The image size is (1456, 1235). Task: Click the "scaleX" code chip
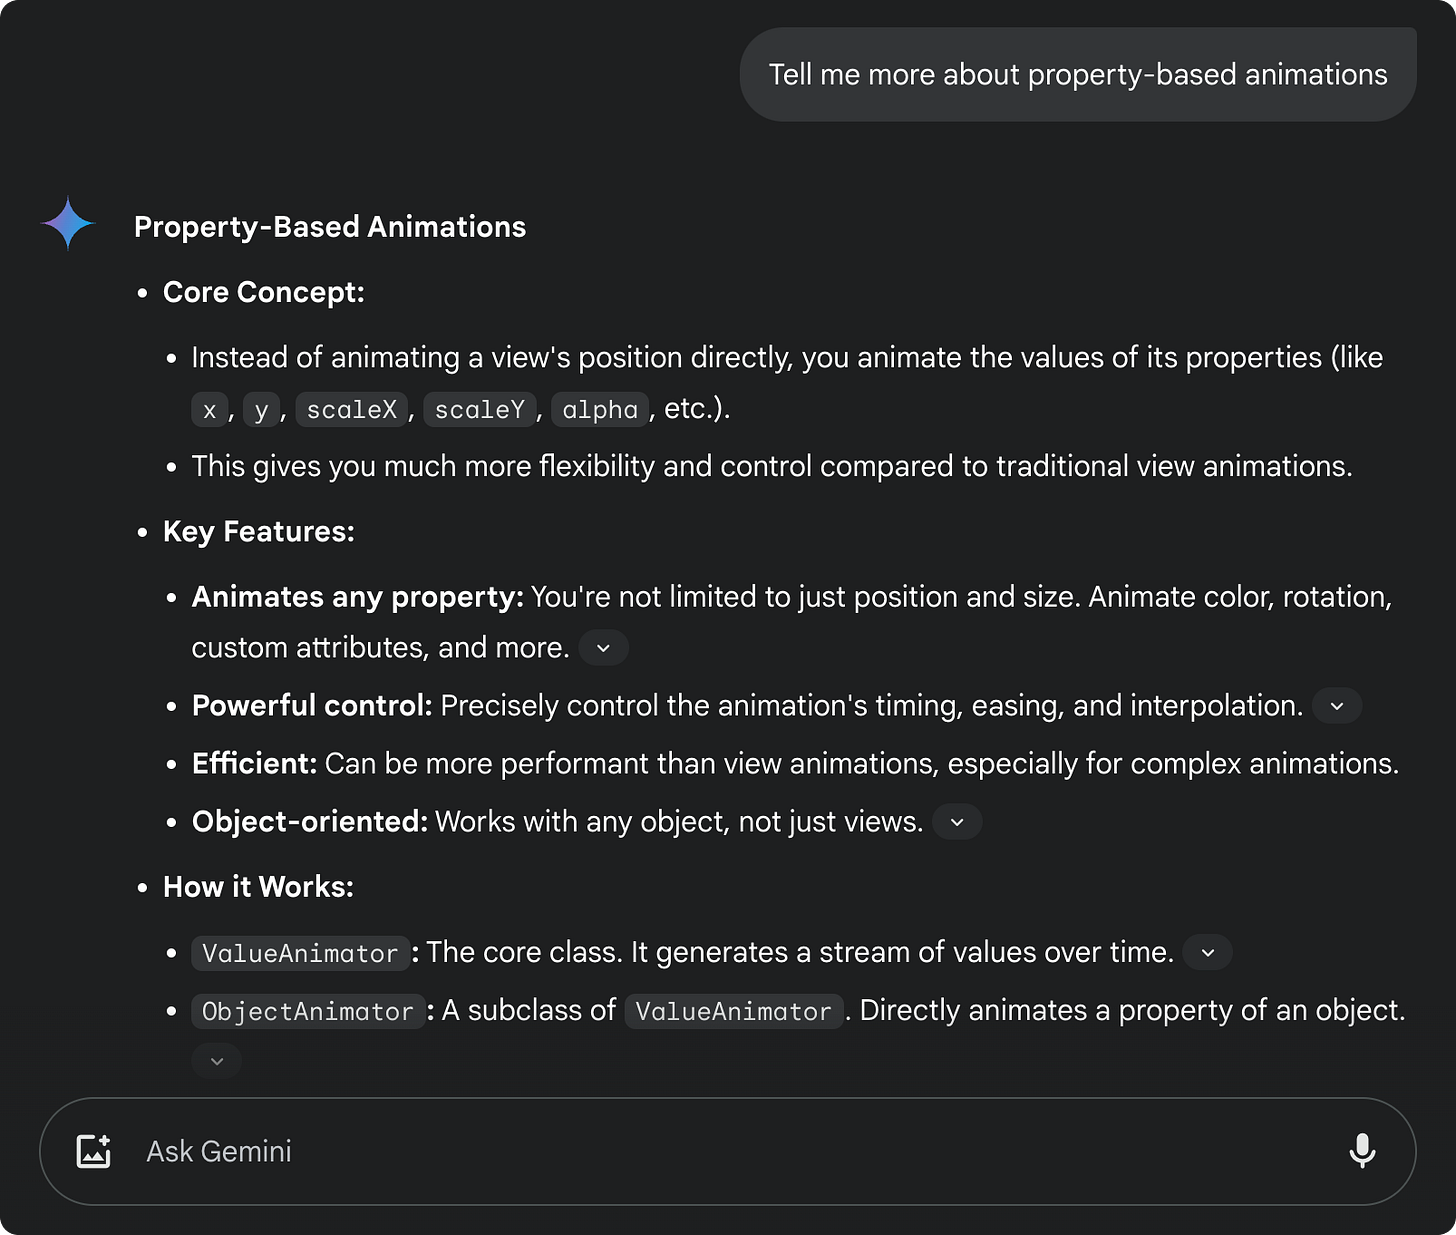[x=352, y=410]
